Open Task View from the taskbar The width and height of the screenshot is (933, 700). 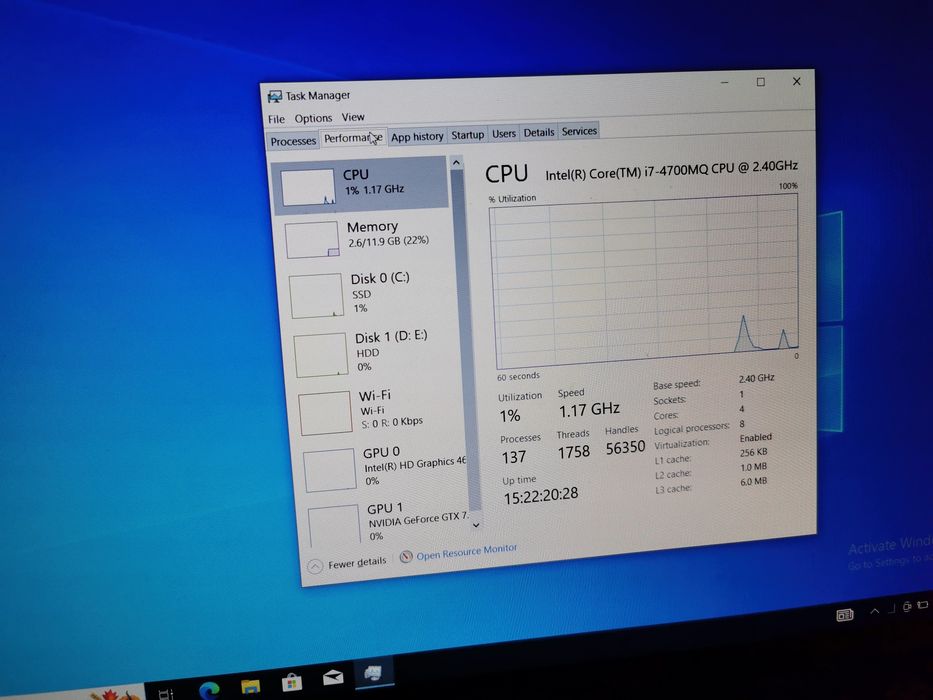click(166, 693)
